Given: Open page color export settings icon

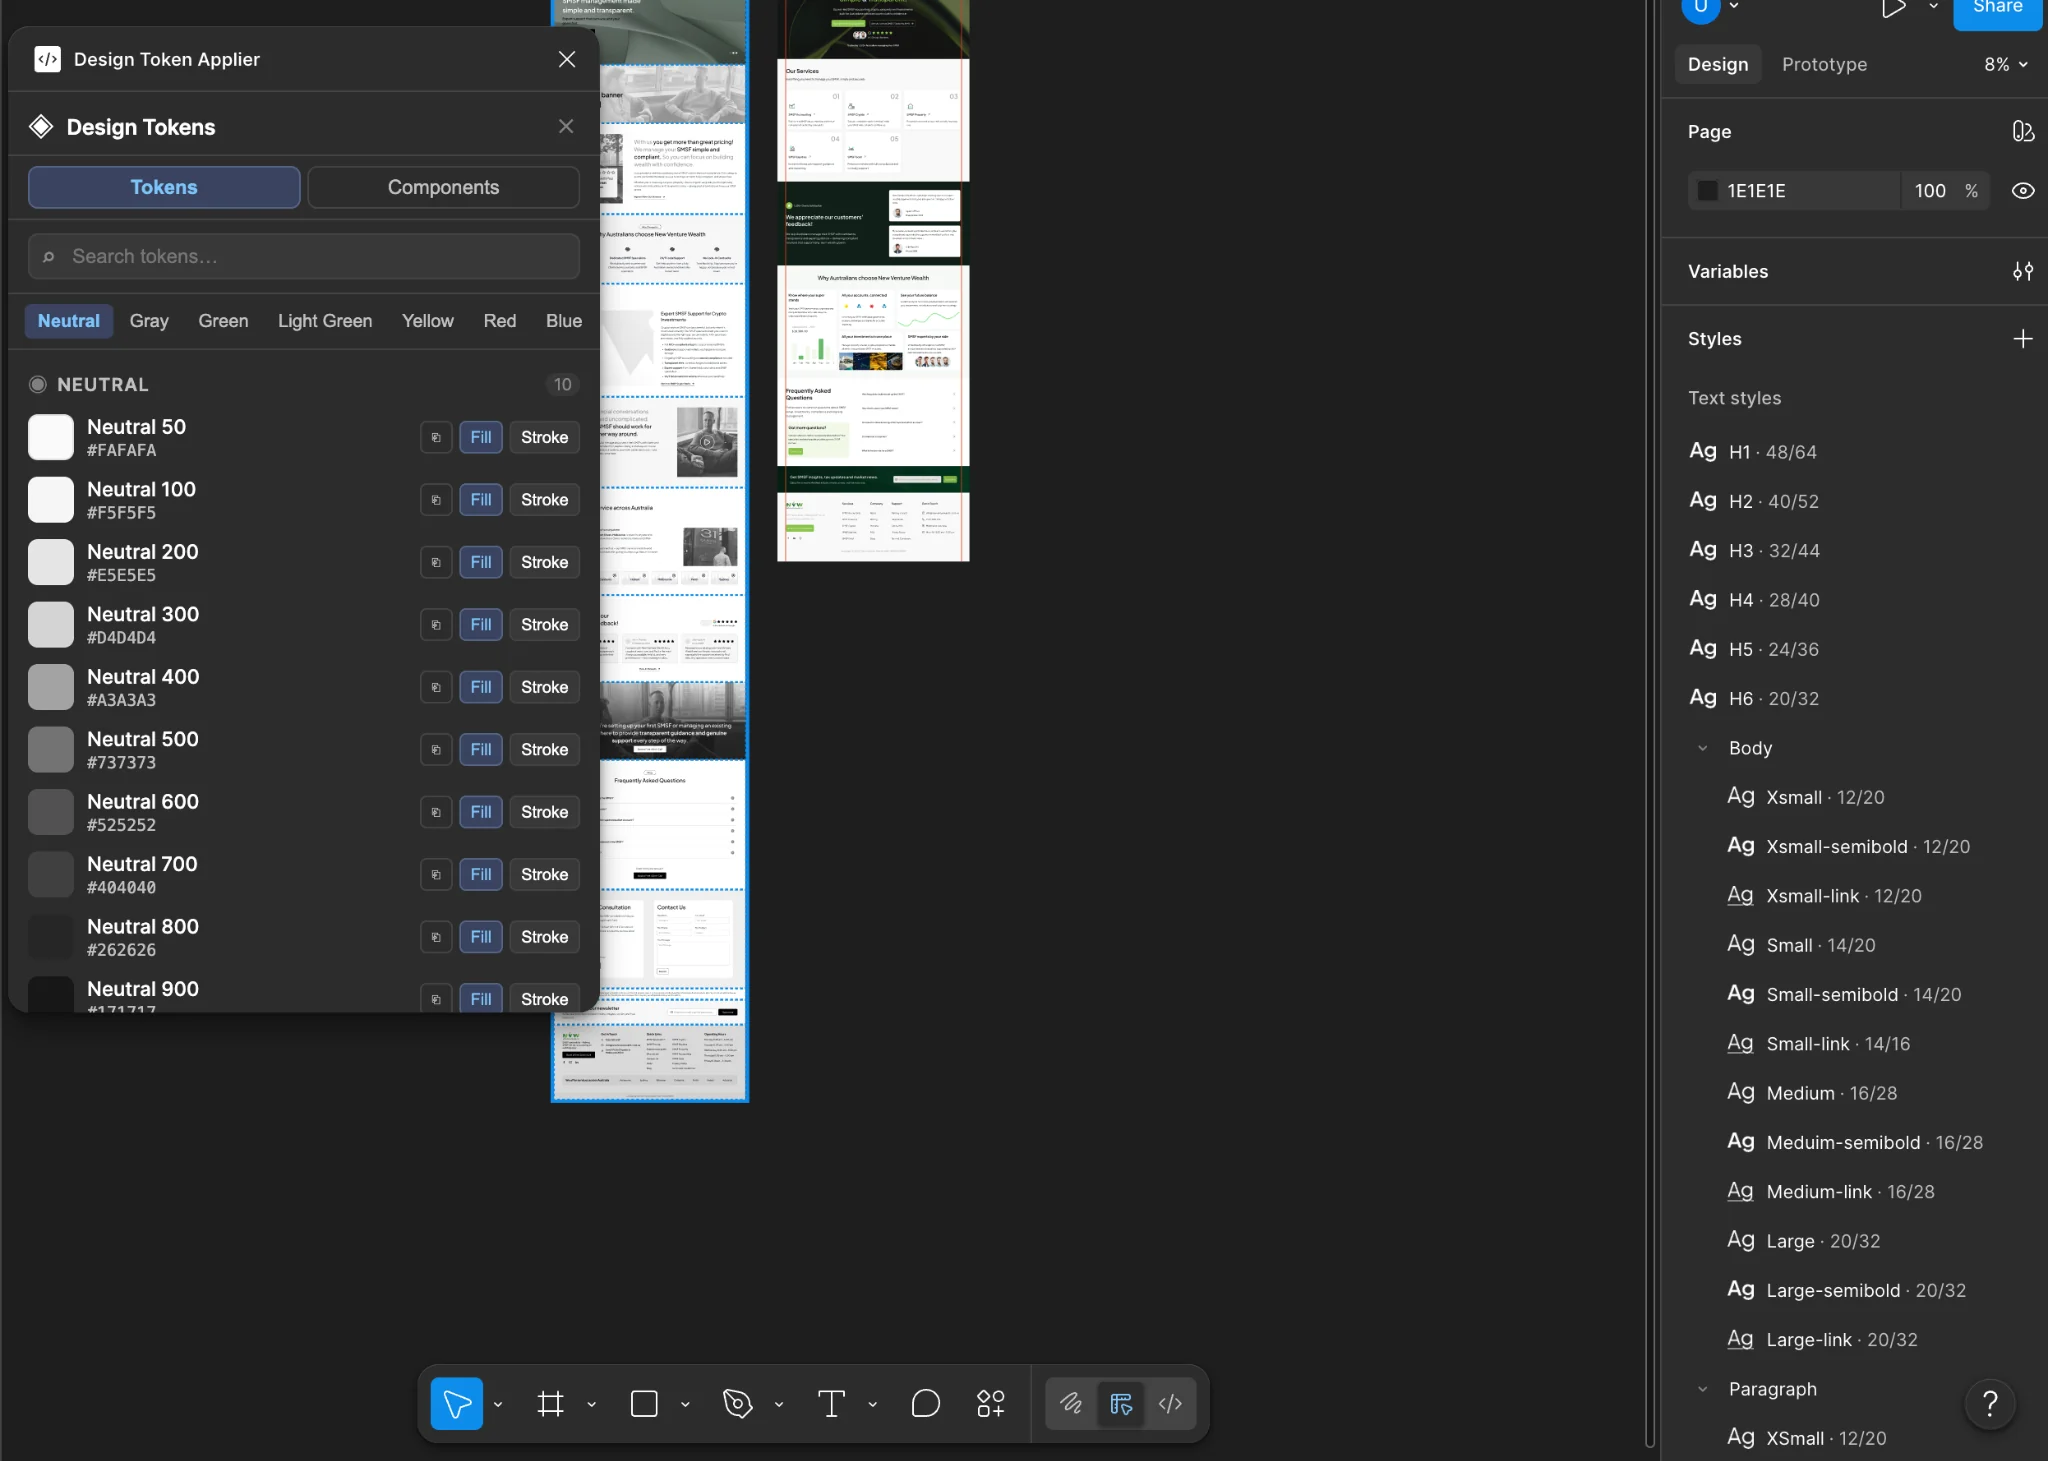Looking at the screenshot, I should click(2022, 132).
